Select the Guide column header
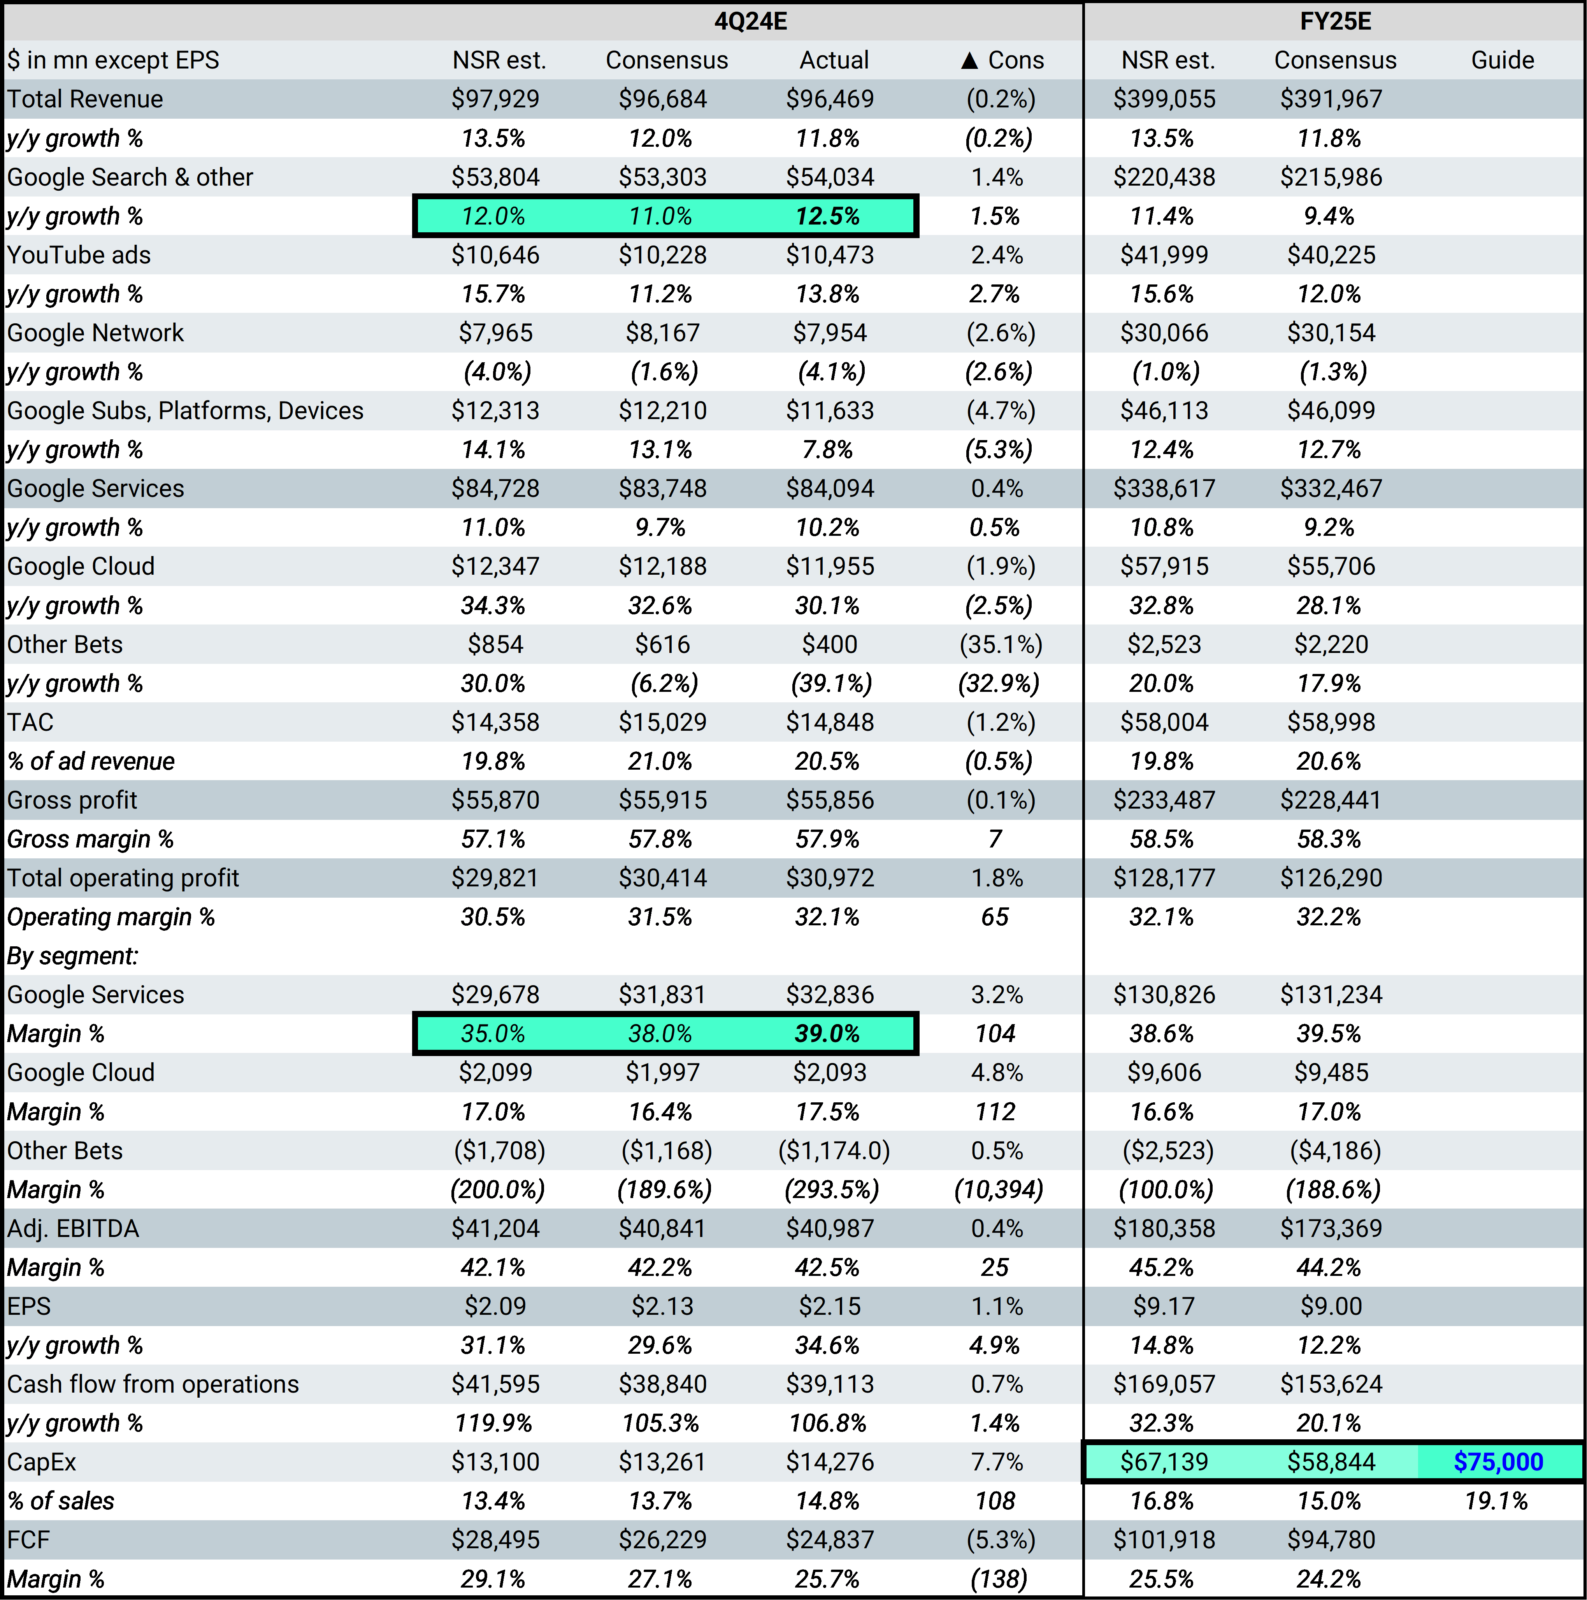The height and width of the screenshot is (1600, 1587). pos(1502,60)
